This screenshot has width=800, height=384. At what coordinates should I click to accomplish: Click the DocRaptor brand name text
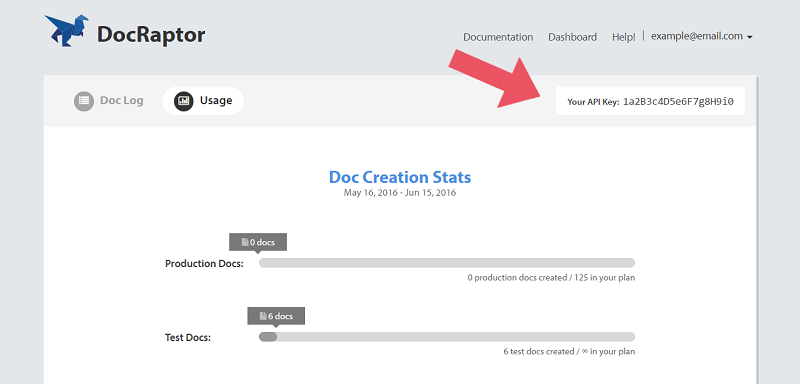[151, 35]
